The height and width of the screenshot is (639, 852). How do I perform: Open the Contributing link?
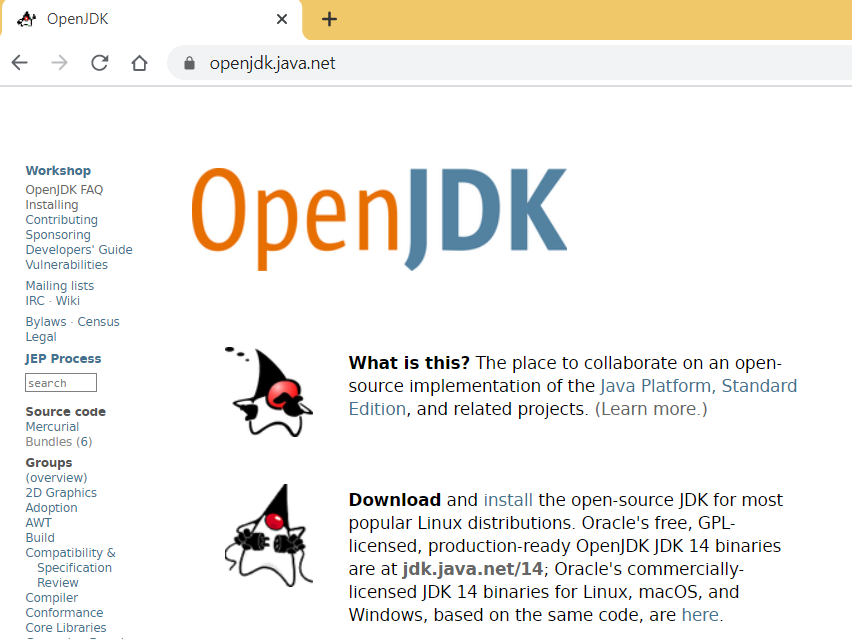click(x=61, y=220)
